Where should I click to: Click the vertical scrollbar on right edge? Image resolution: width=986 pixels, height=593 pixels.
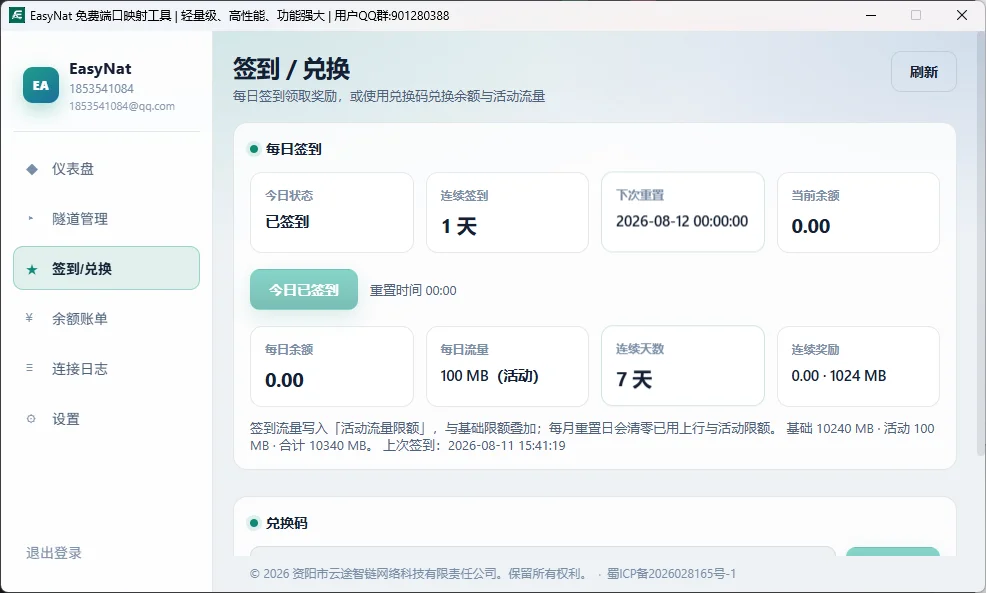980,245
